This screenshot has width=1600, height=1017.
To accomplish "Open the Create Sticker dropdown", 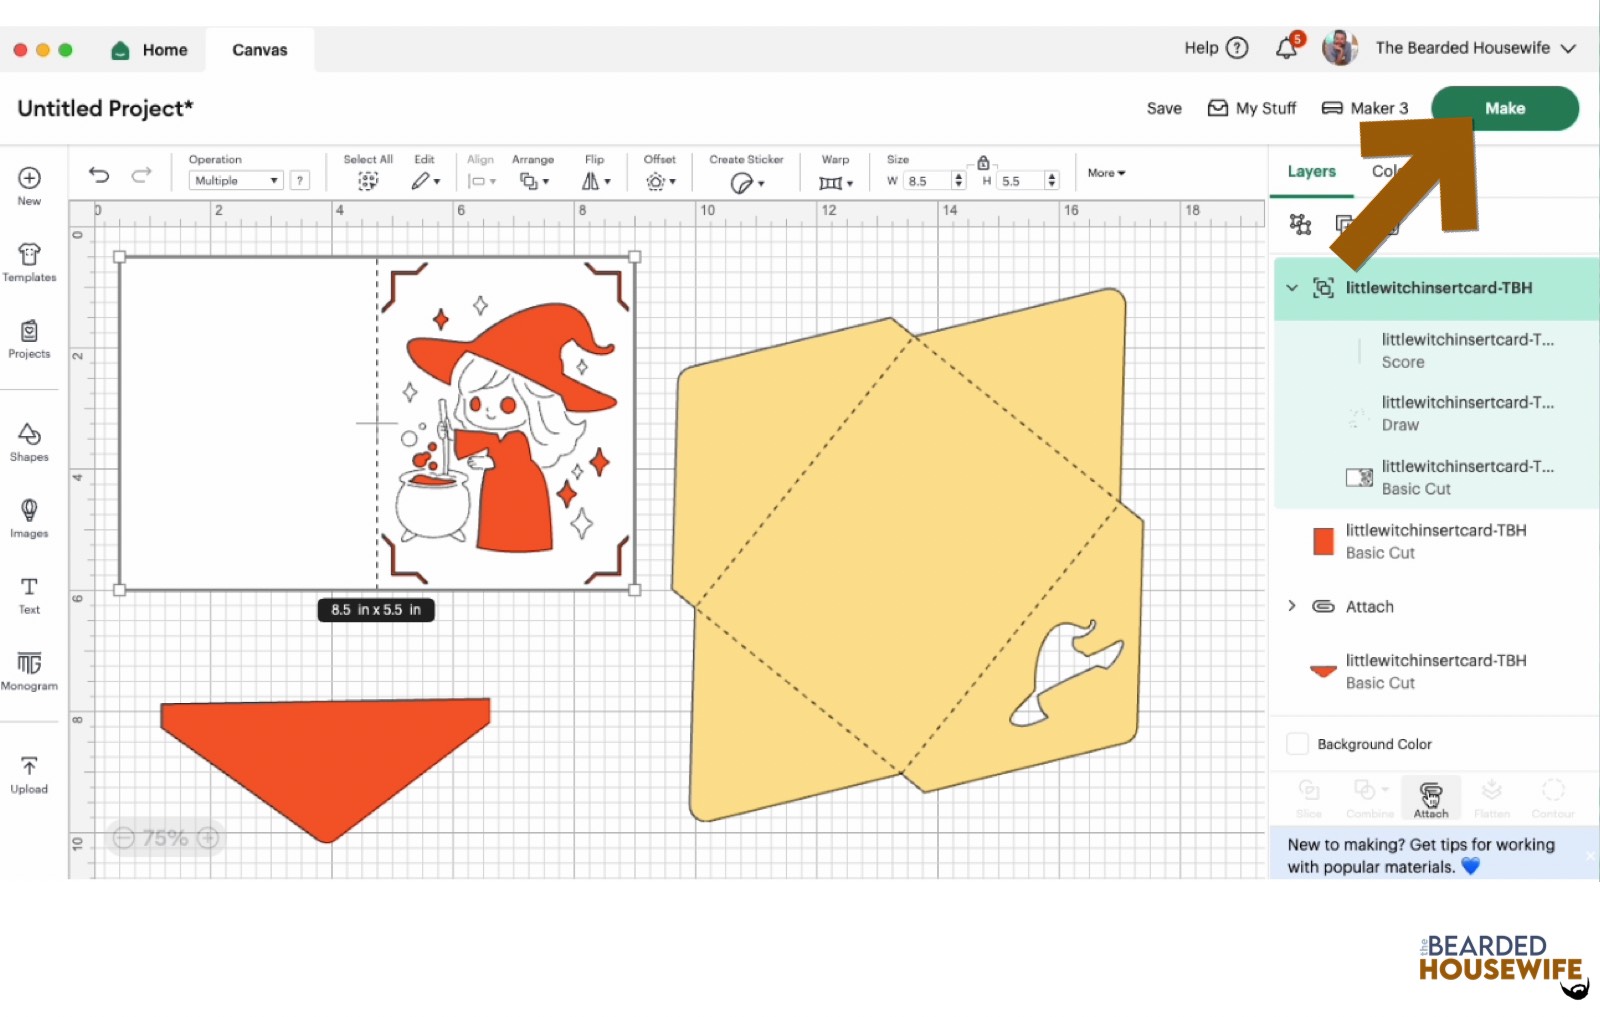I will [x=746, y=182].
